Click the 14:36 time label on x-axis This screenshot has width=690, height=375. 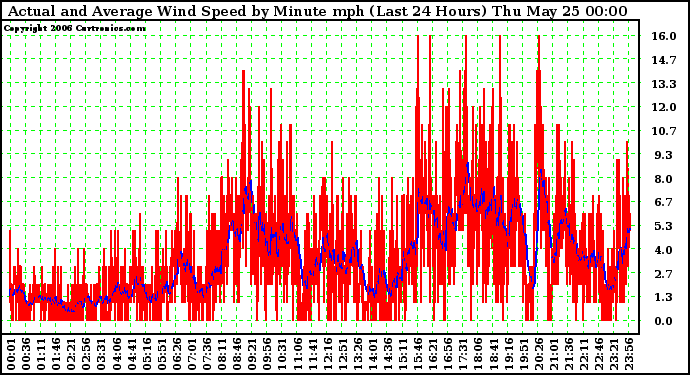tap(388, 354)
